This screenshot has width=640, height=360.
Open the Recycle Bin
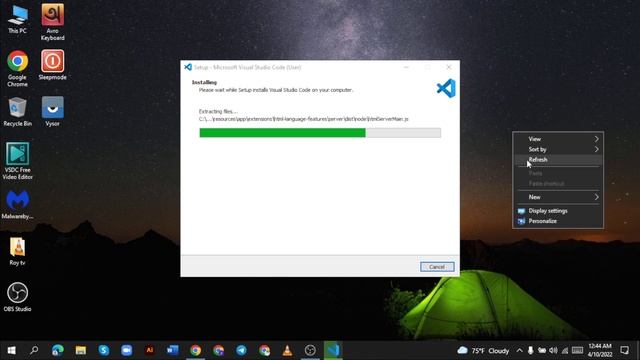coord(18,112)
